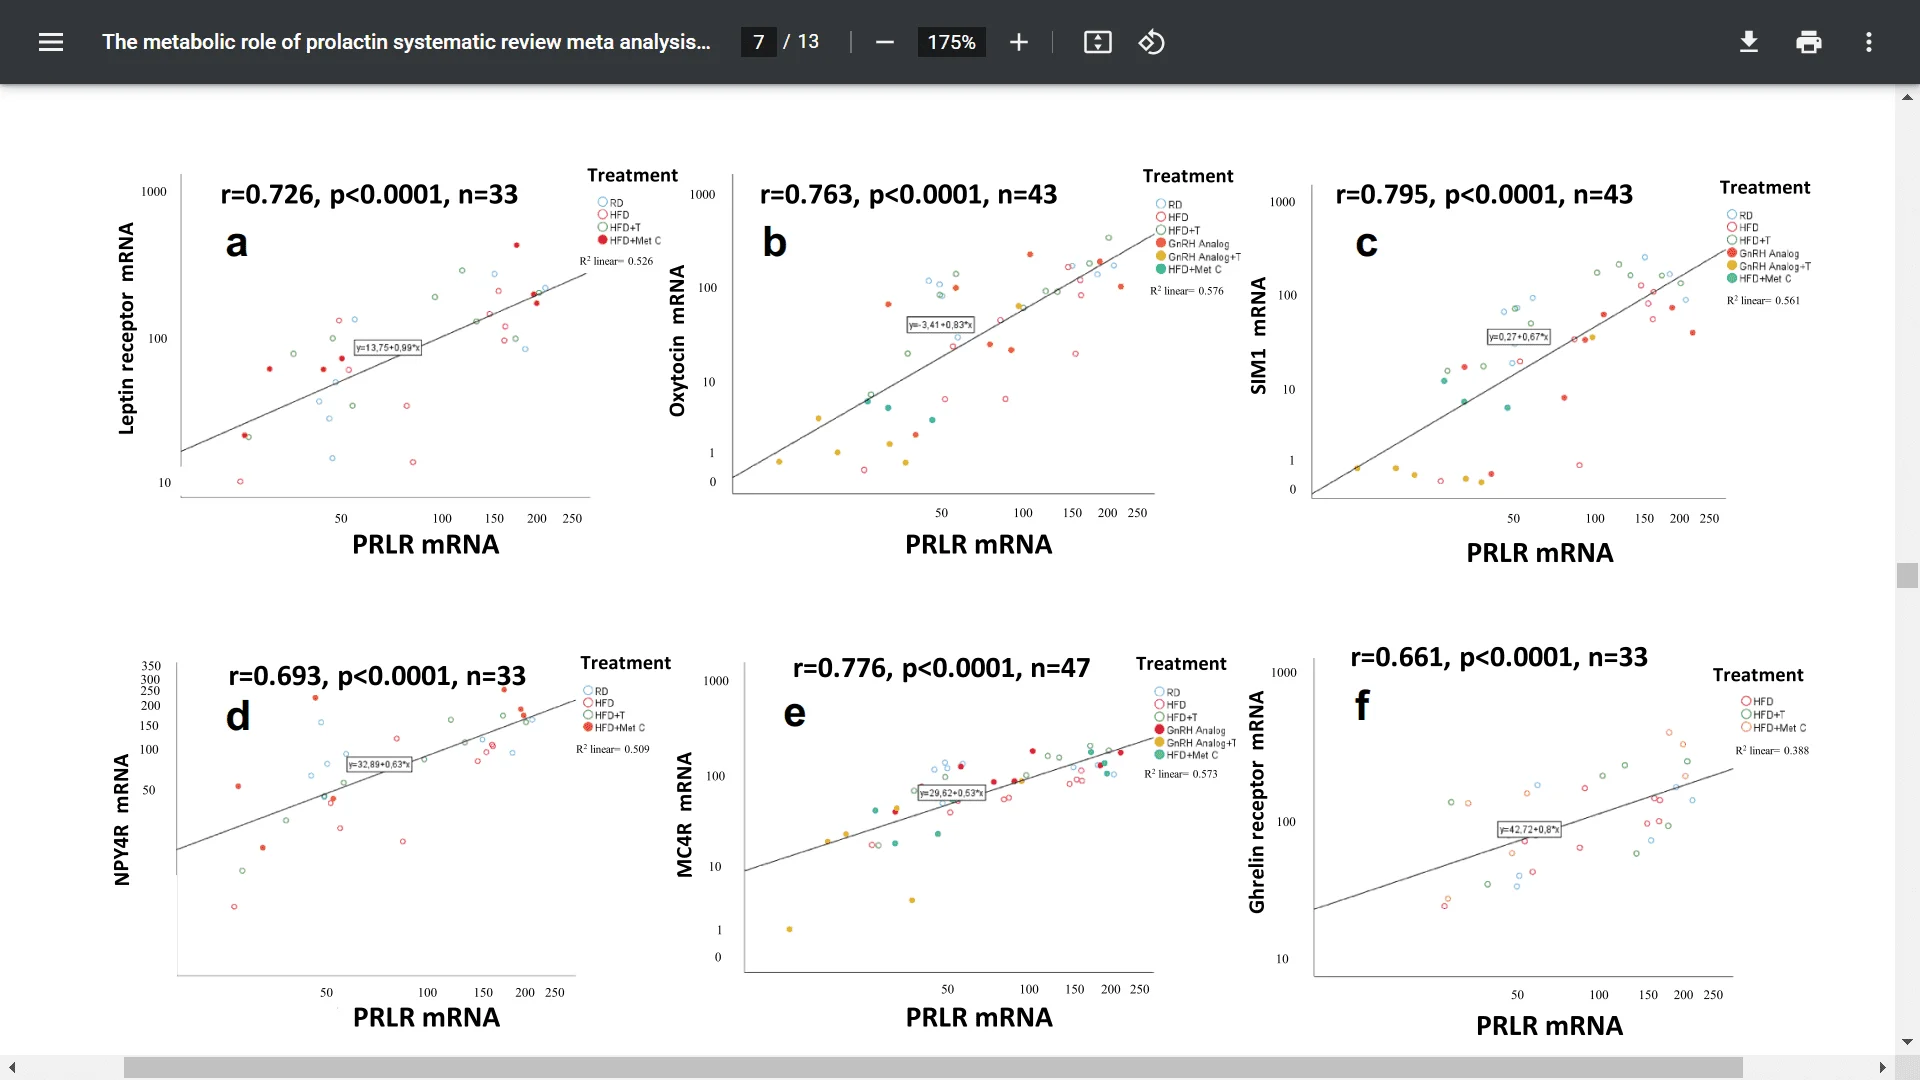Click the vertical scrollbar thumb

pyautogui.click(x=1907, y=575)
